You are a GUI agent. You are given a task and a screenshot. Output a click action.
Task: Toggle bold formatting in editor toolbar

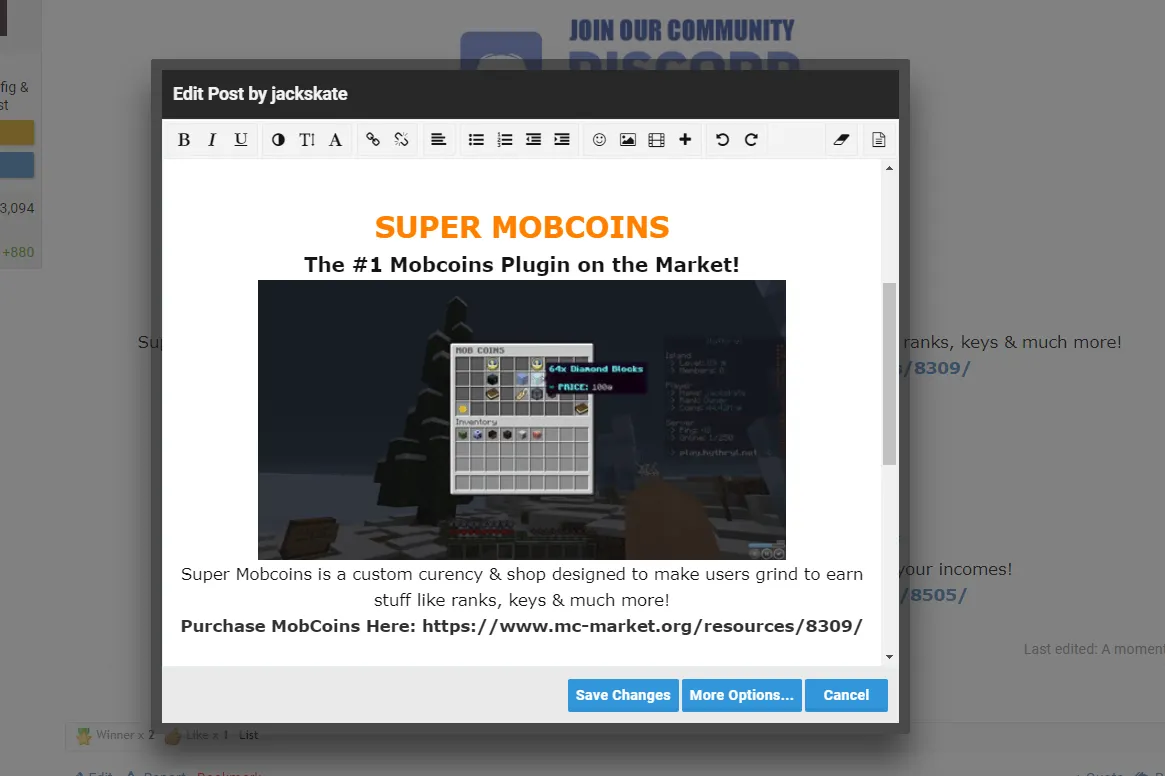(x=184, y=140)
